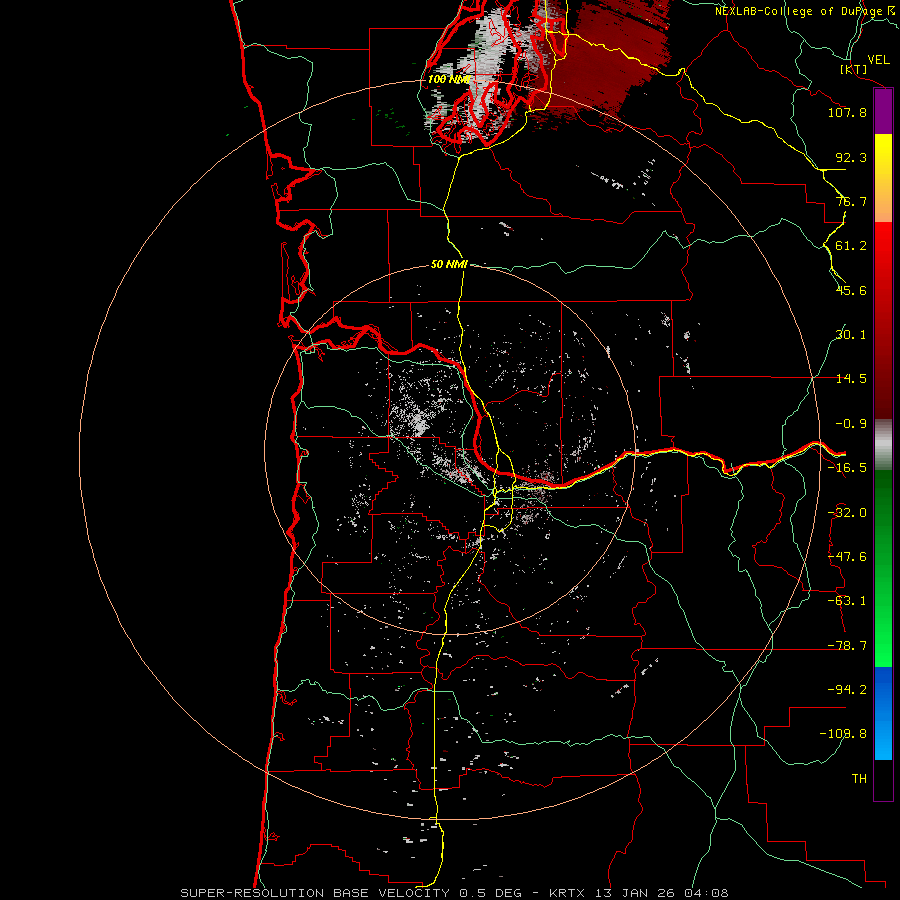Viewport: 900px width, 900px height.
Task: Click the -78.7 velocity scale value
Action: coord(847,646)
